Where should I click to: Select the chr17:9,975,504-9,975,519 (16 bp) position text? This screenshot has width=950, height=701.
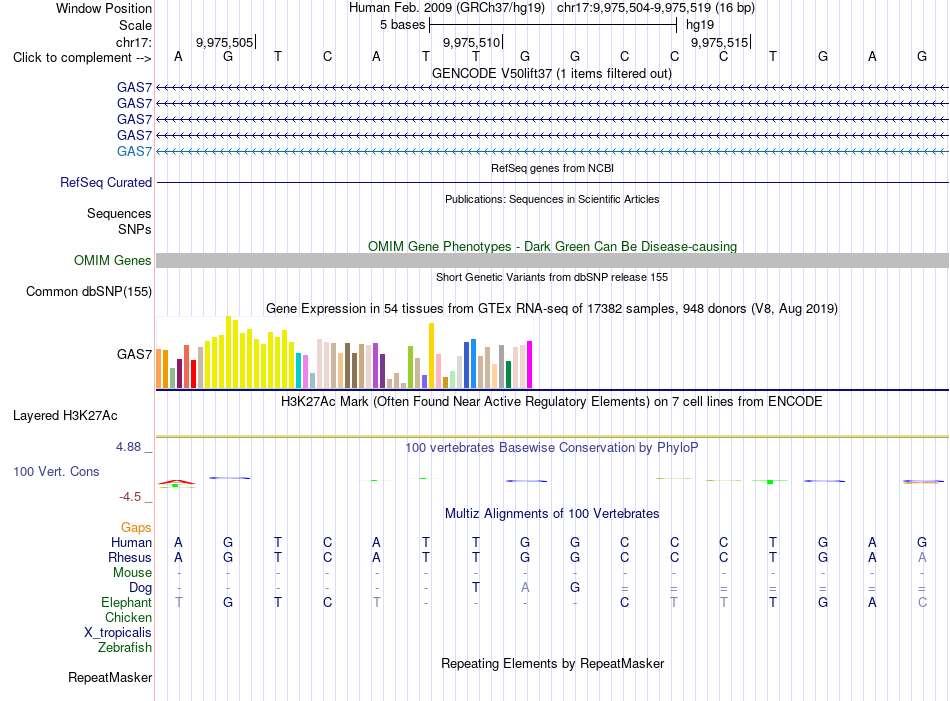click(656, 8)
